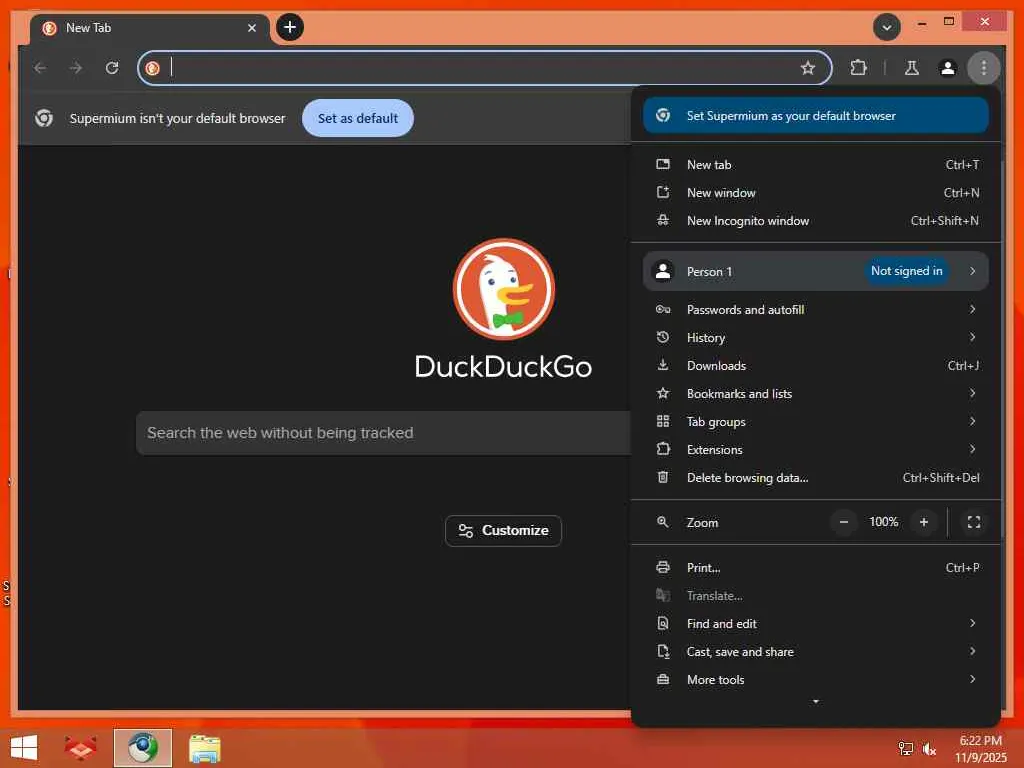Click the muted volume tray icon
The height and width of the screenshot is (768, 1024).
coord(929,749)
